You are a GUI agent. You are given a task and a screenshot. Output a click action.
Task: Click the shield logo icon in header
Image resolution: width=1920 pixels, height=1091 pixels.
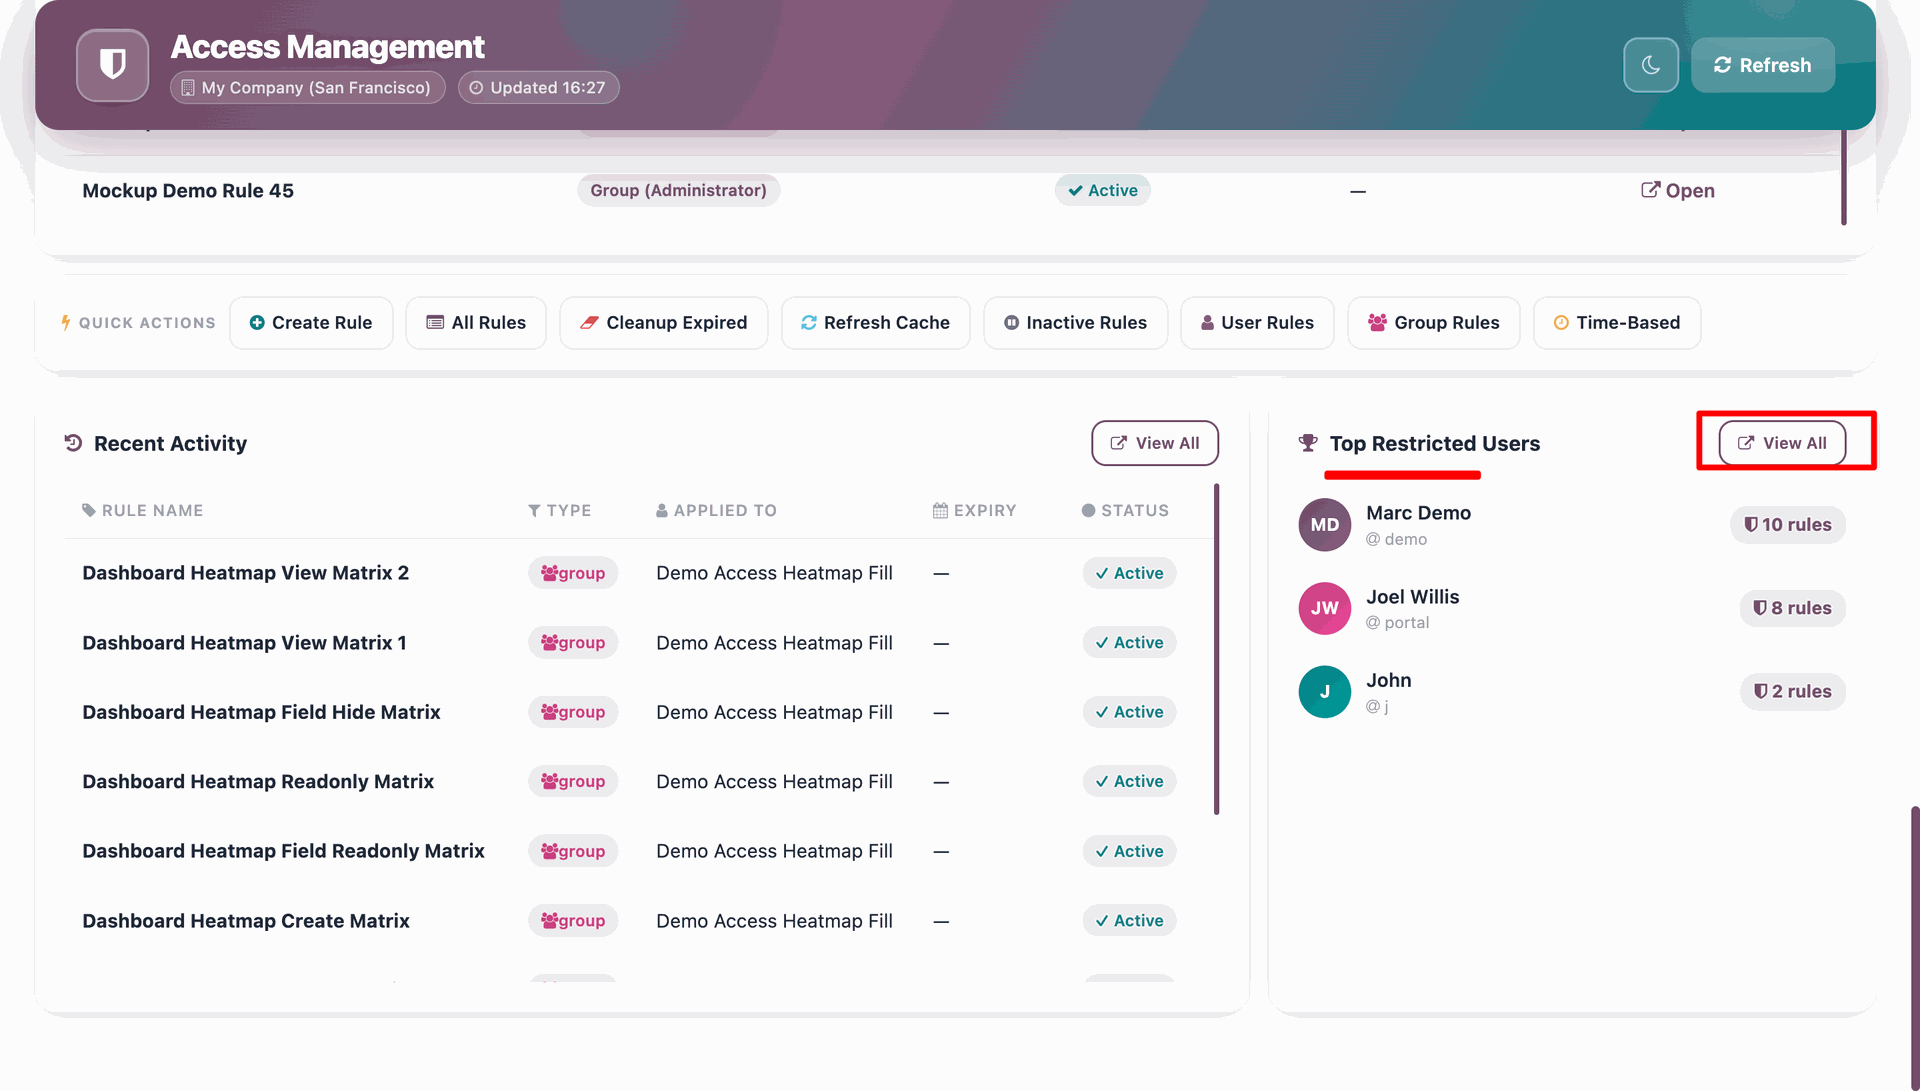tap(112, 65)
